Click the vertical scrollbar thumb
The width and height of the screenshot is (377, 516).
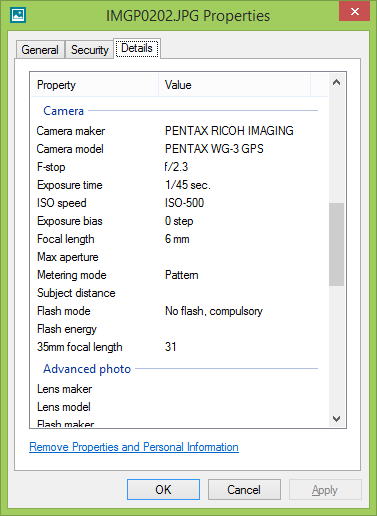336,244
